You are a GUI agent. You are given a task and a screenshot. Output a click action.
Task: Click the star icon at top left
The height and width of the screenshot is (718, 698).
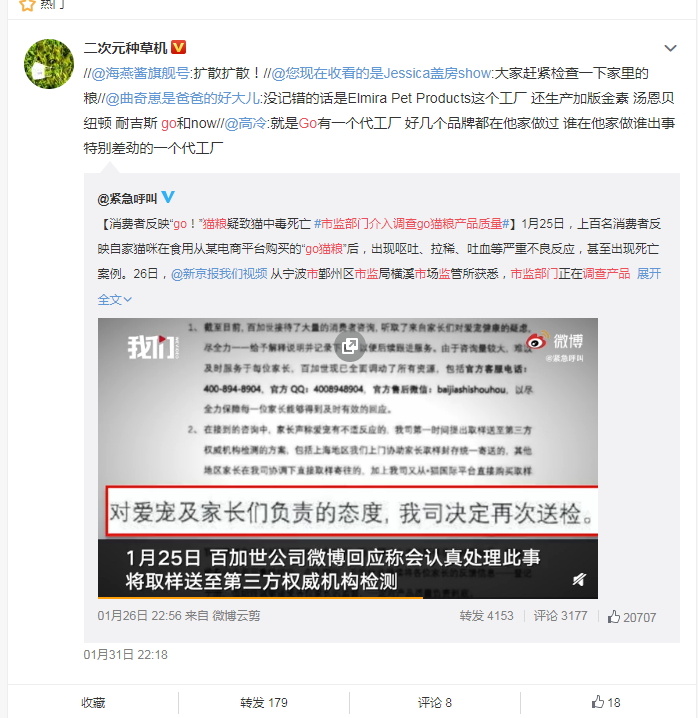27,5
